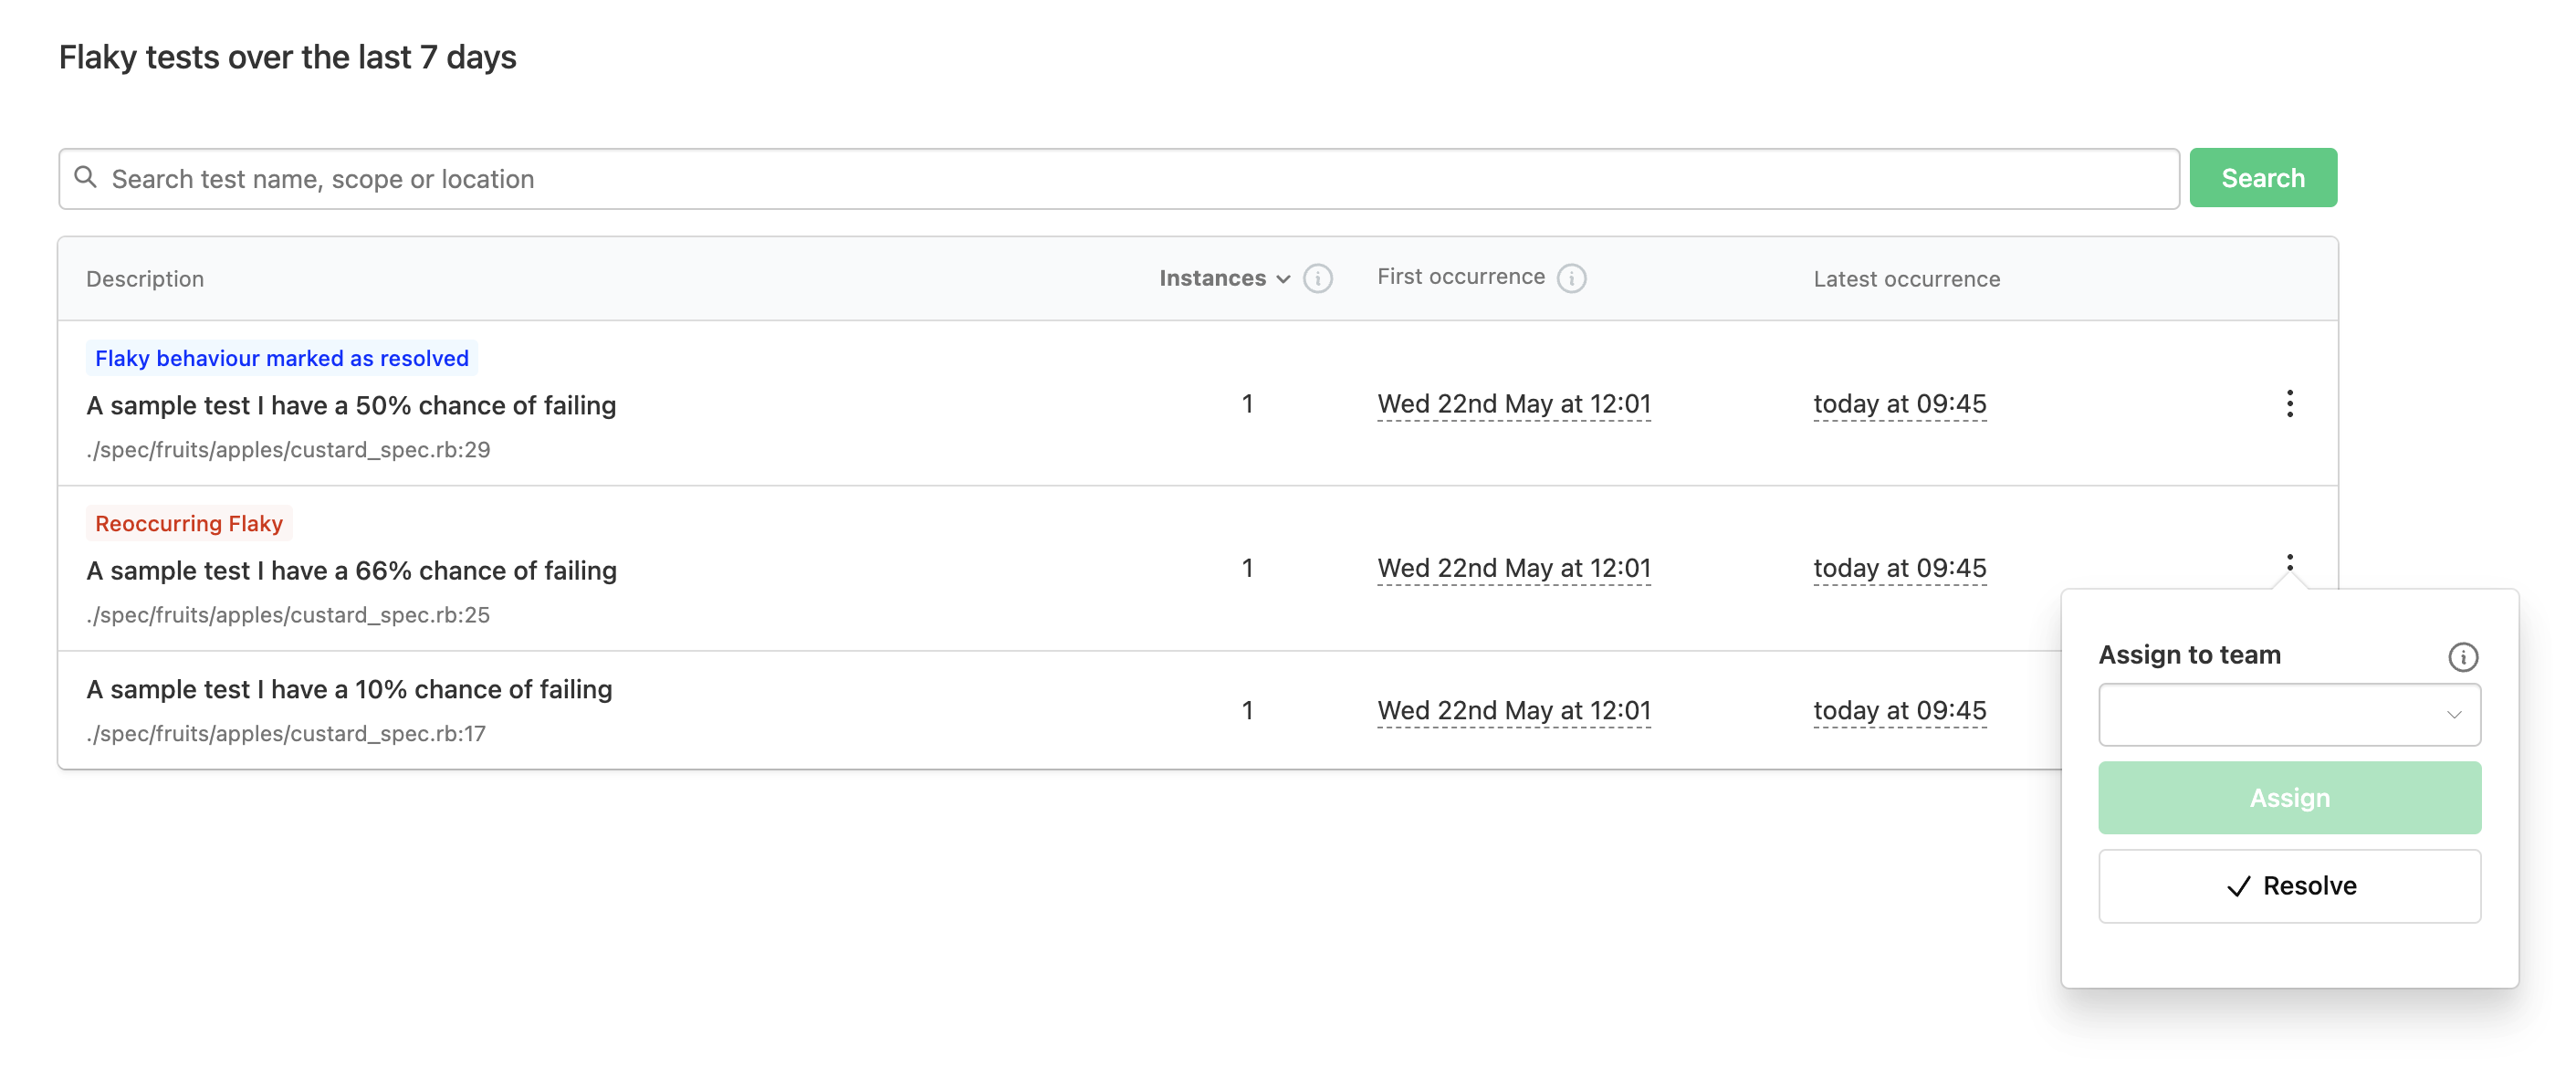Click the First occurrence info icon

[1571, 278]
